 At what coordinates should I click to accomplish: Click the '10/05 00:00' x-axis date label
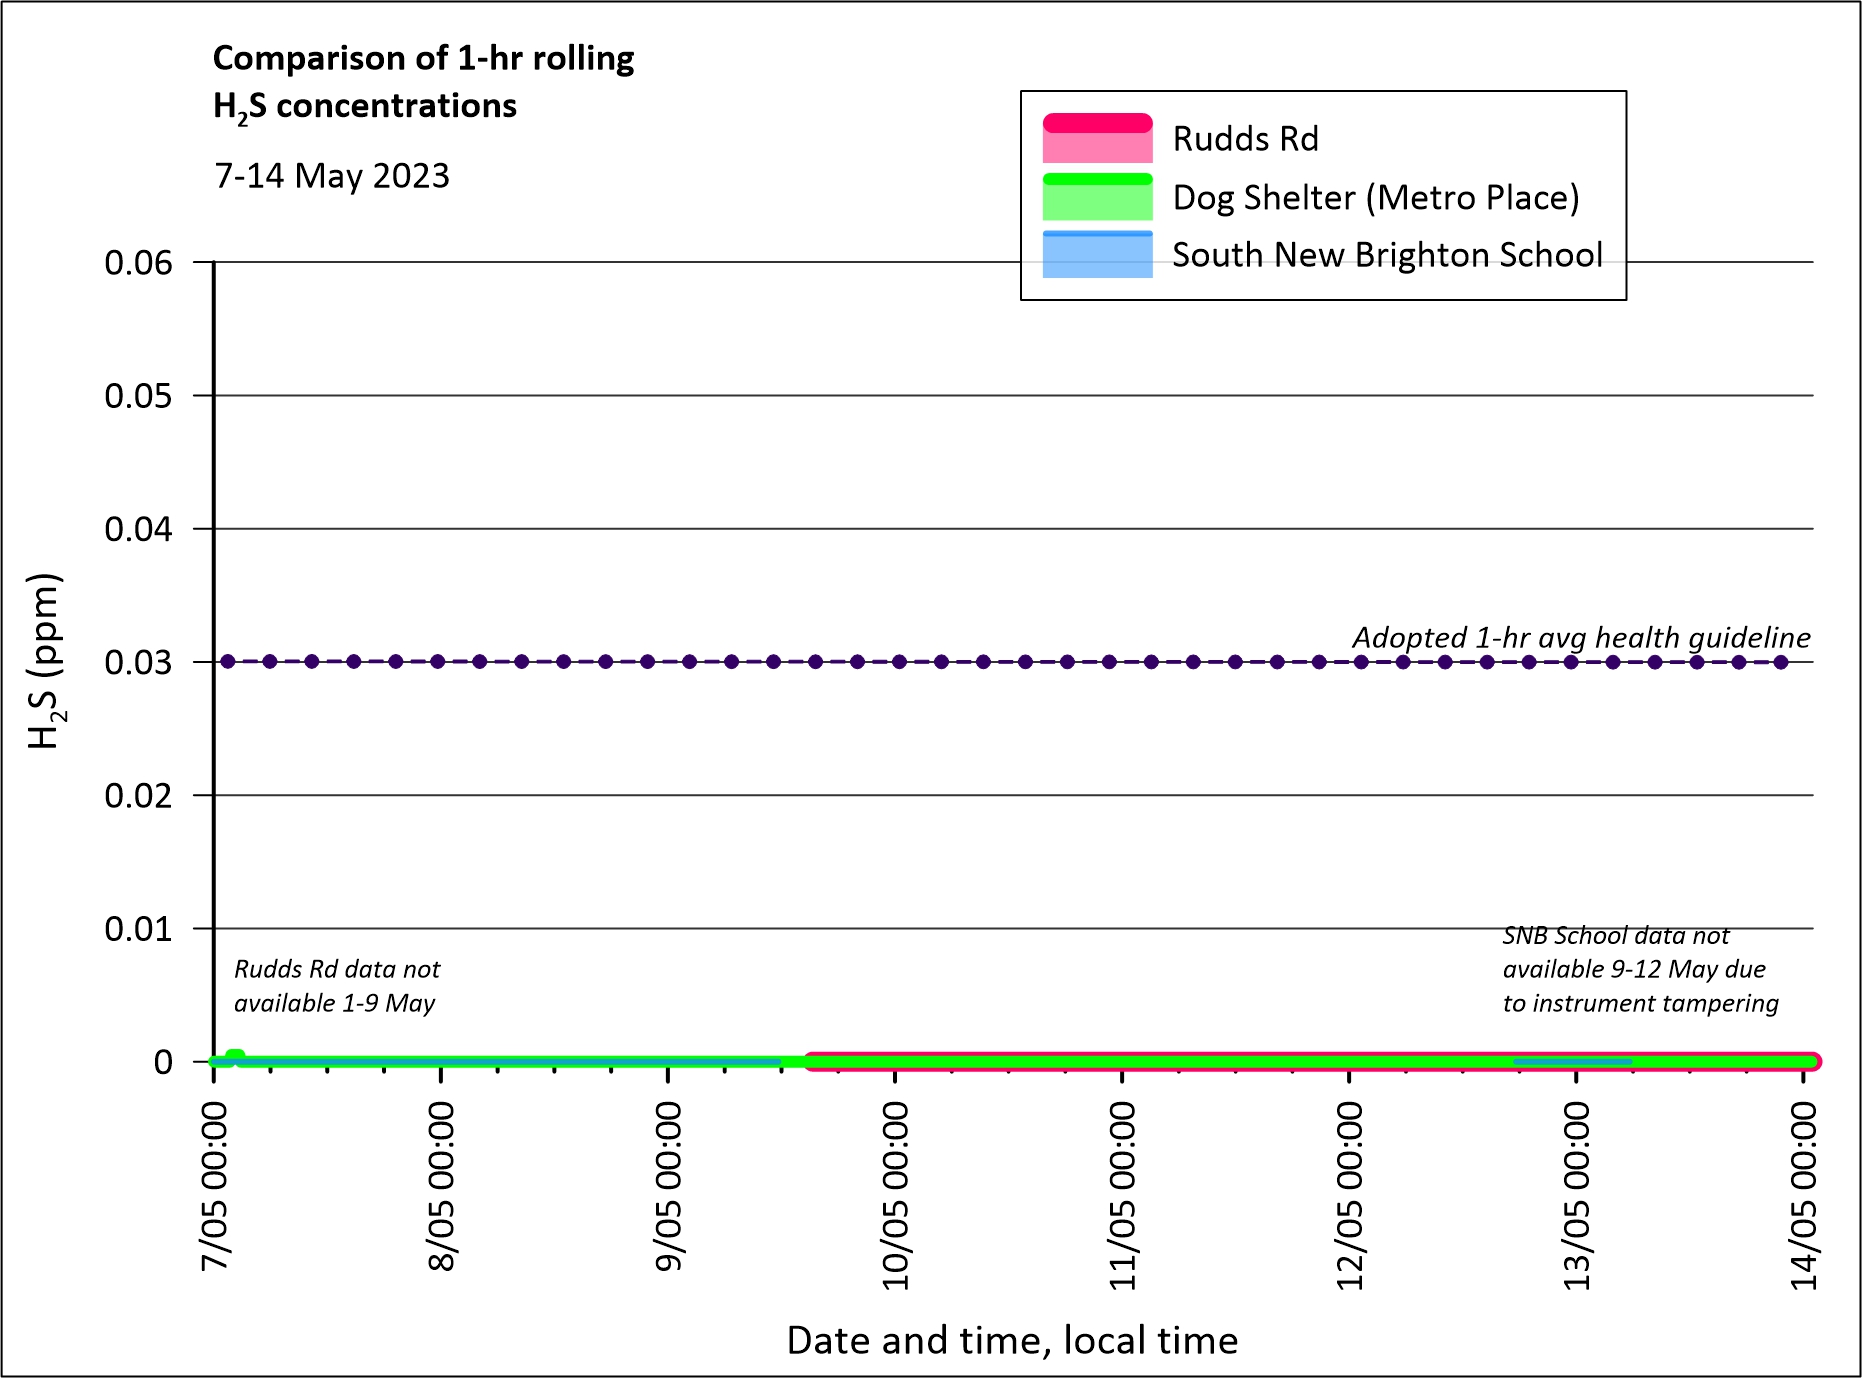(x=895, y=1195)
